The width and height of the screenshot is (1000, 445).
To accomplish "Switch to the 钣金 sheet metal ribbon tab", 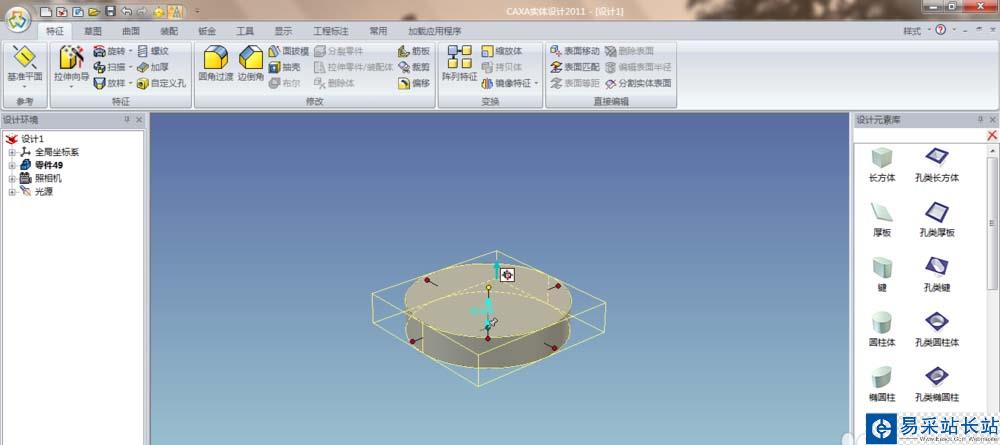I will pyautogui.click(x=207, y=31).
